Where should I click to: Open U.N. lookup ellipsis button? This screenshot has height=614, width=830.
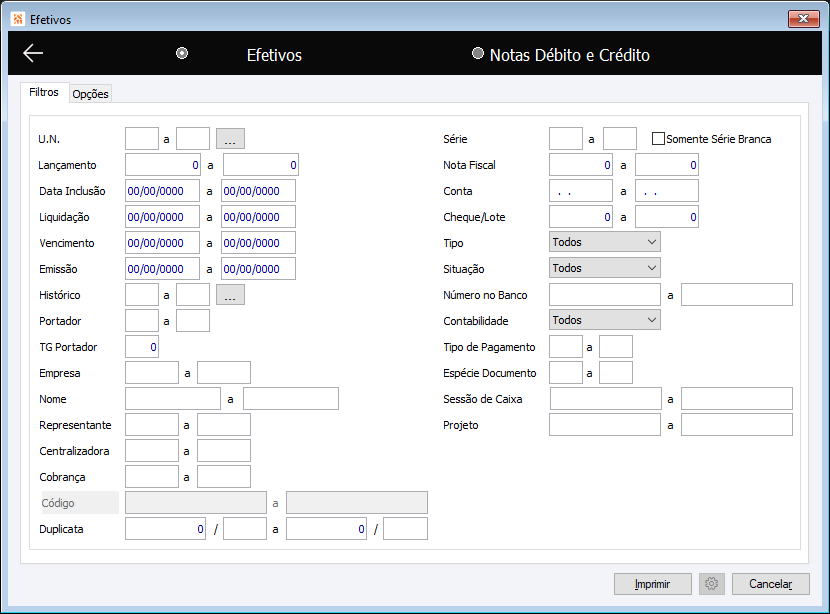pos(230,139)
